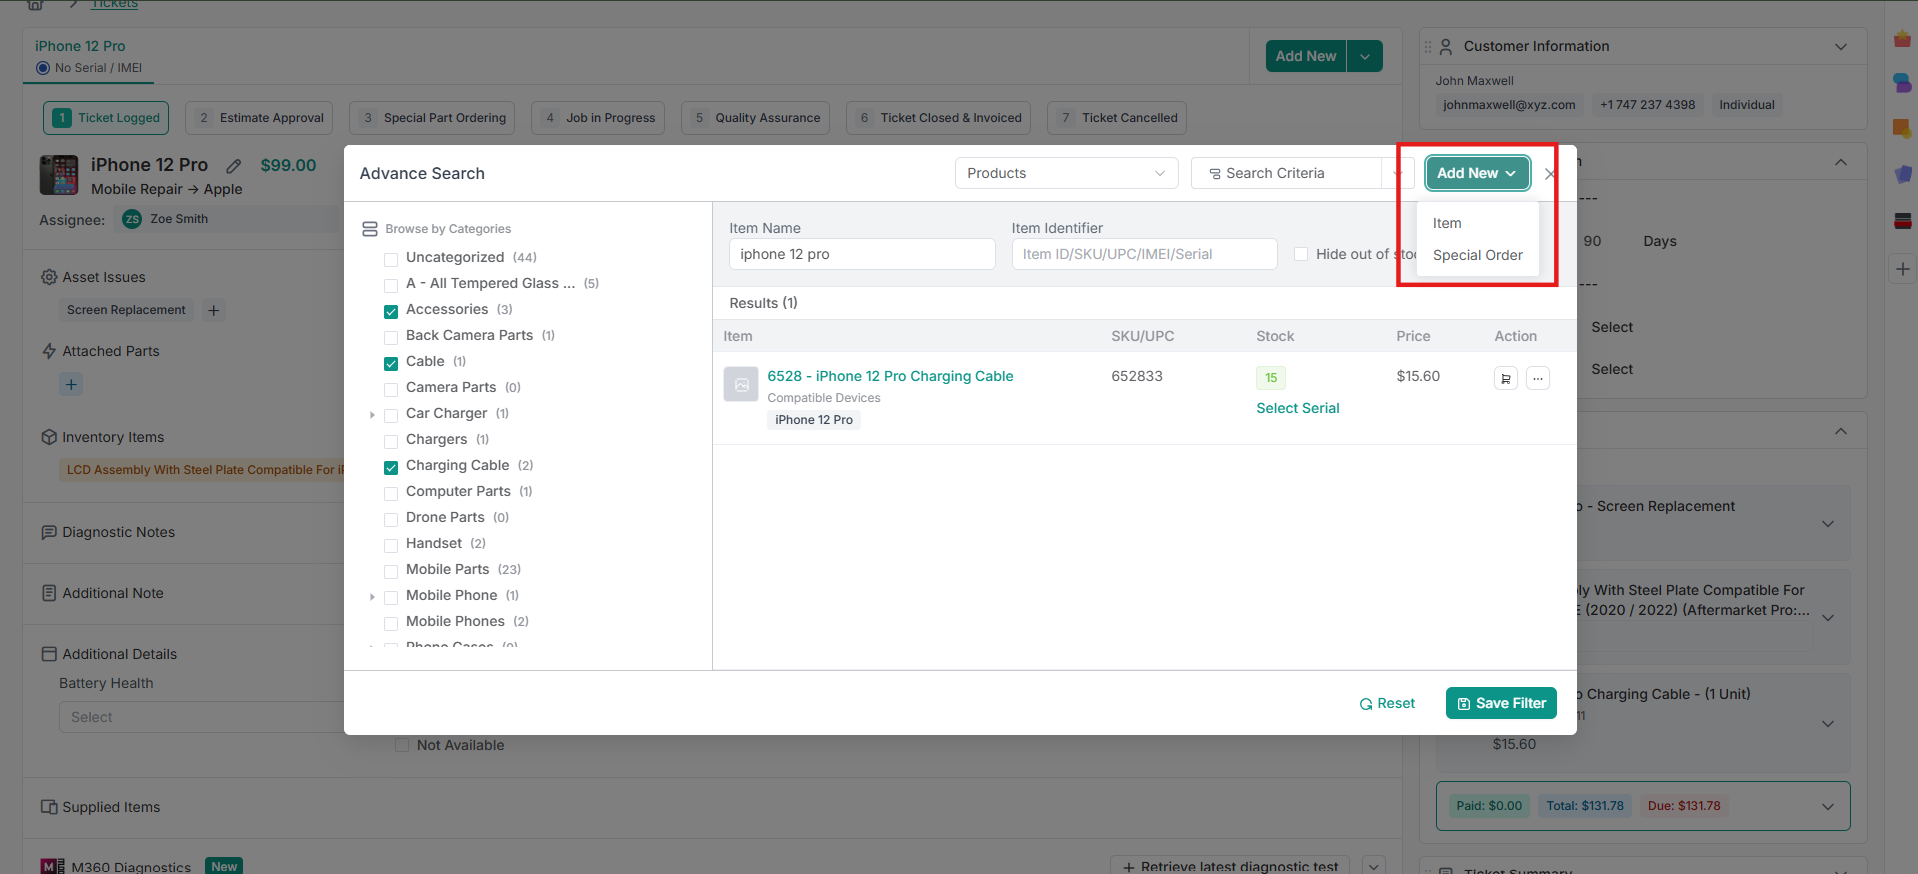Click the Additional Note icon
This screenshot has height=874, width=1918.
coord(49,593)
